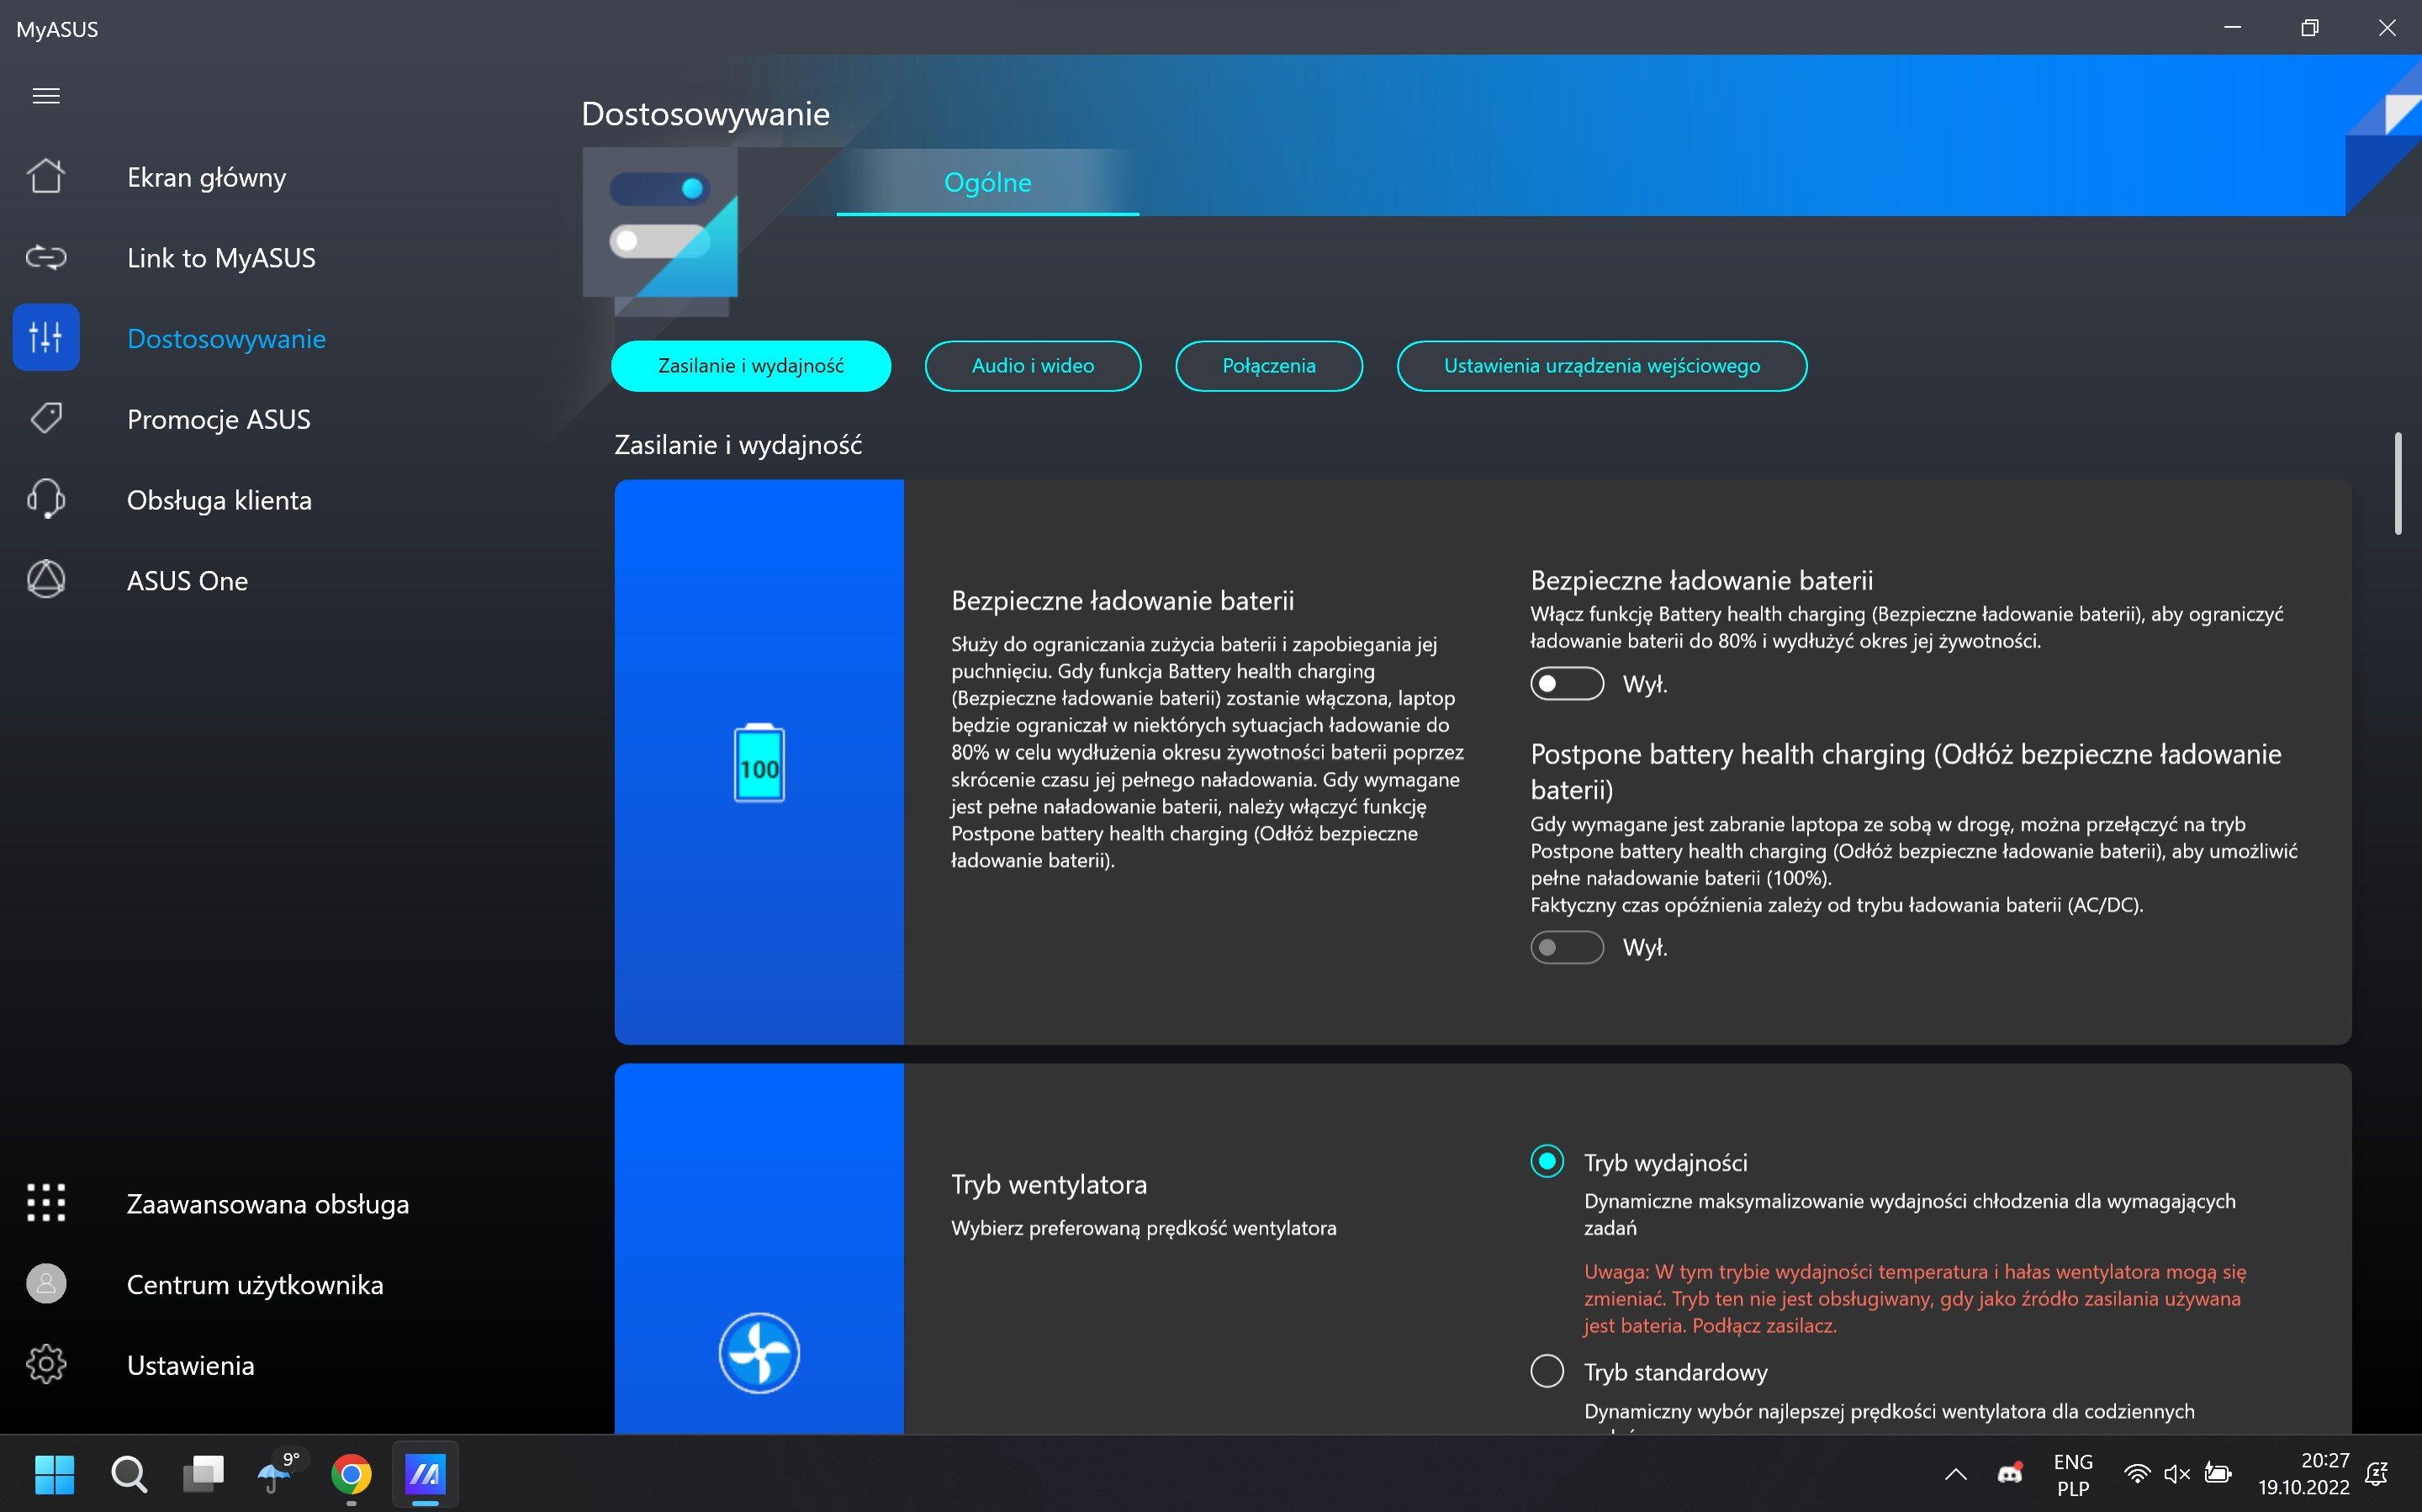2422x1512 pixels.
Task: Switch to the Ogólne tab
Action: point(987,182)
